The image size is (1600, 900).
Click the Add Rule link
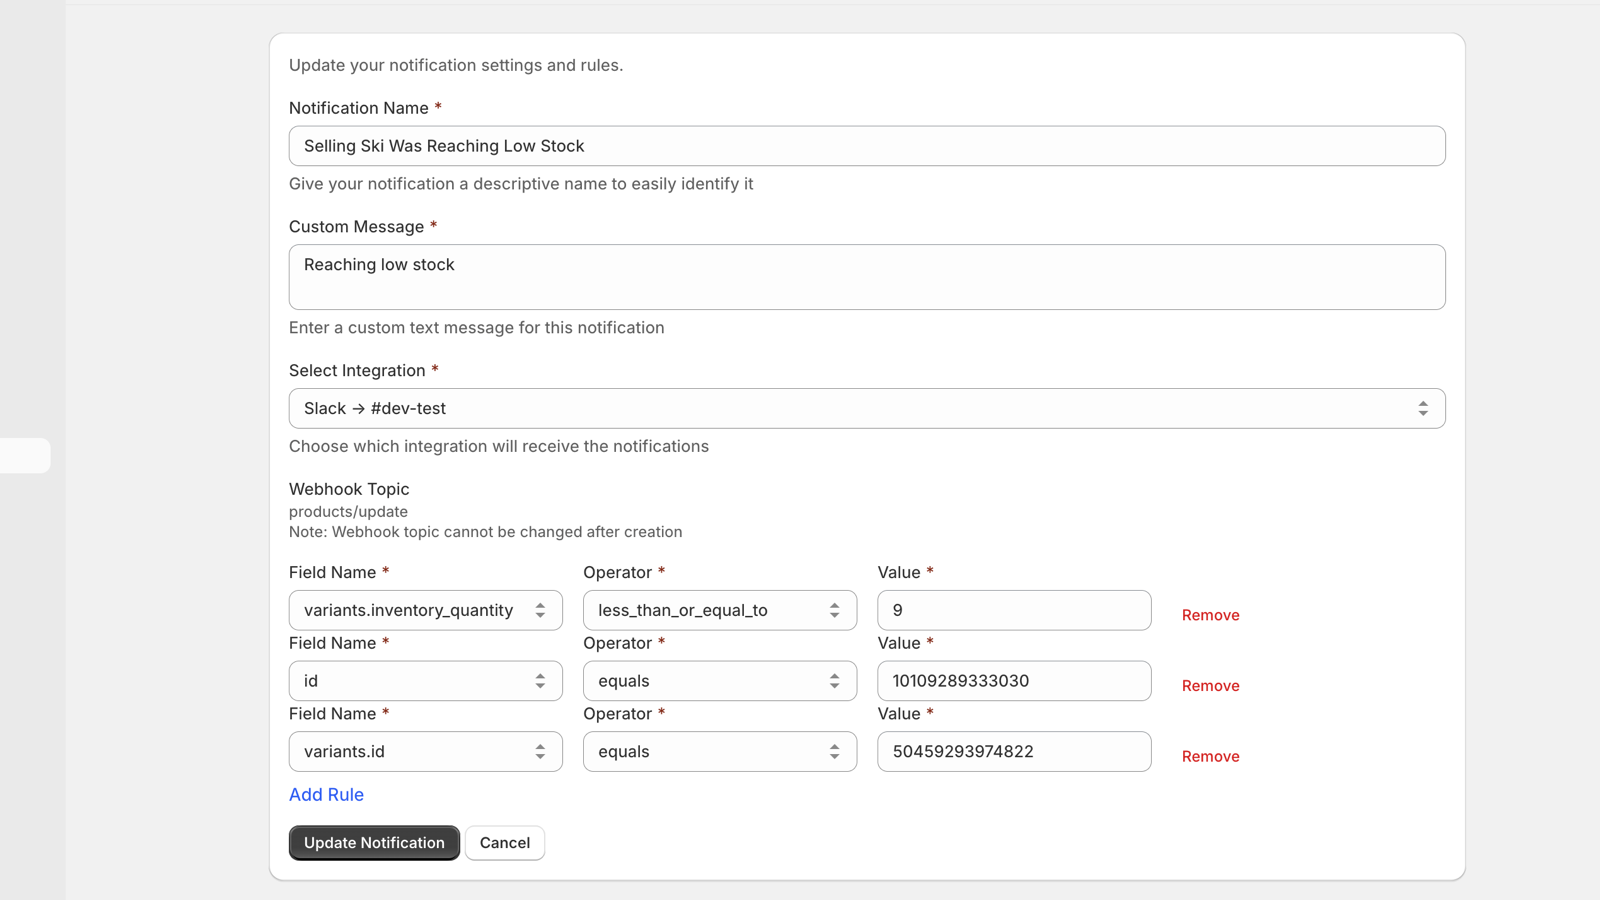click(x=326, y=795)
